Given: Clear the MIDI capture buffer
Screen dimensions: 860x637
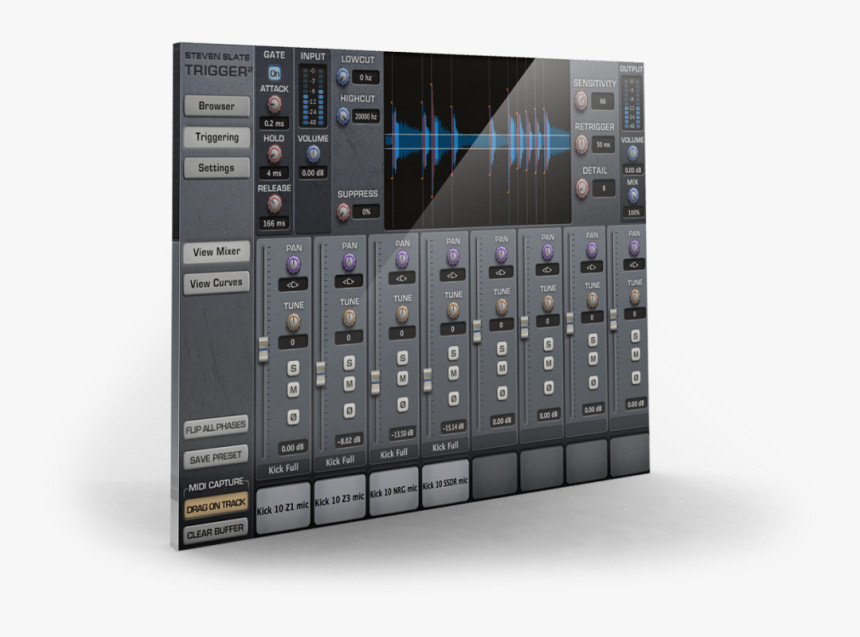Looking at the screenshot, I should point(216,532).
